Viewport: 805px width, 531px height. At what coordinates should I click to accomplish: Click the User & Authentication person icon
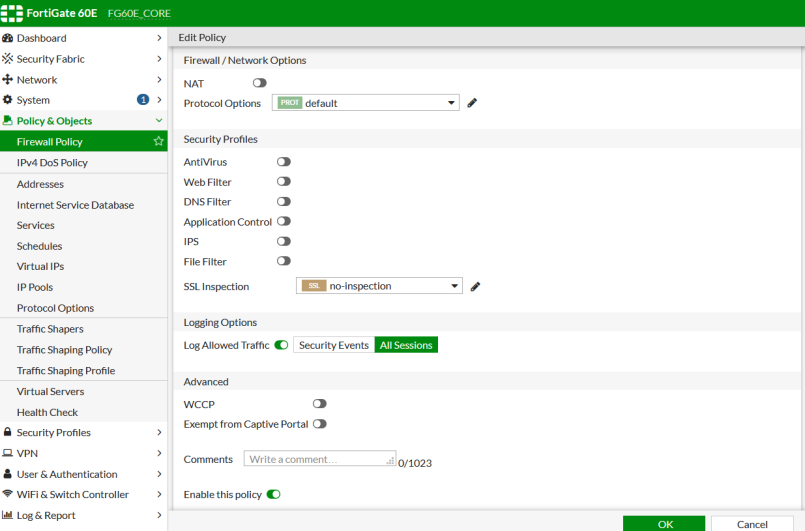click(7, 473)
